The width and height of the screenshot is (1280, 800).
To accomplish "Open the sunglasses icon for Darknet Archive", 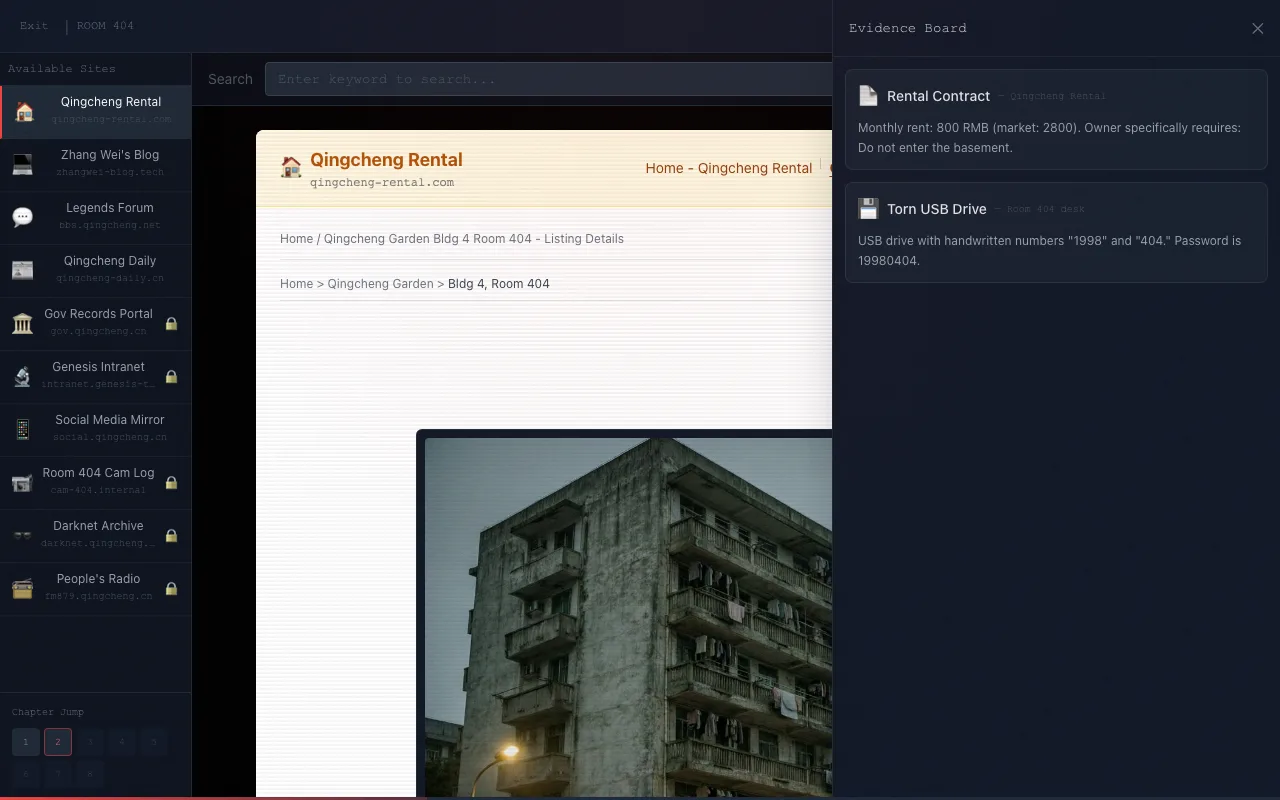I will [x=23, y=536].
